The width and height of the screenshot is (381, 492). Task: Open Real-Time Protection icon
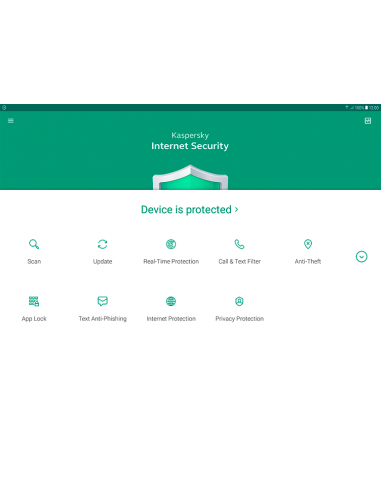coord(171,244)
